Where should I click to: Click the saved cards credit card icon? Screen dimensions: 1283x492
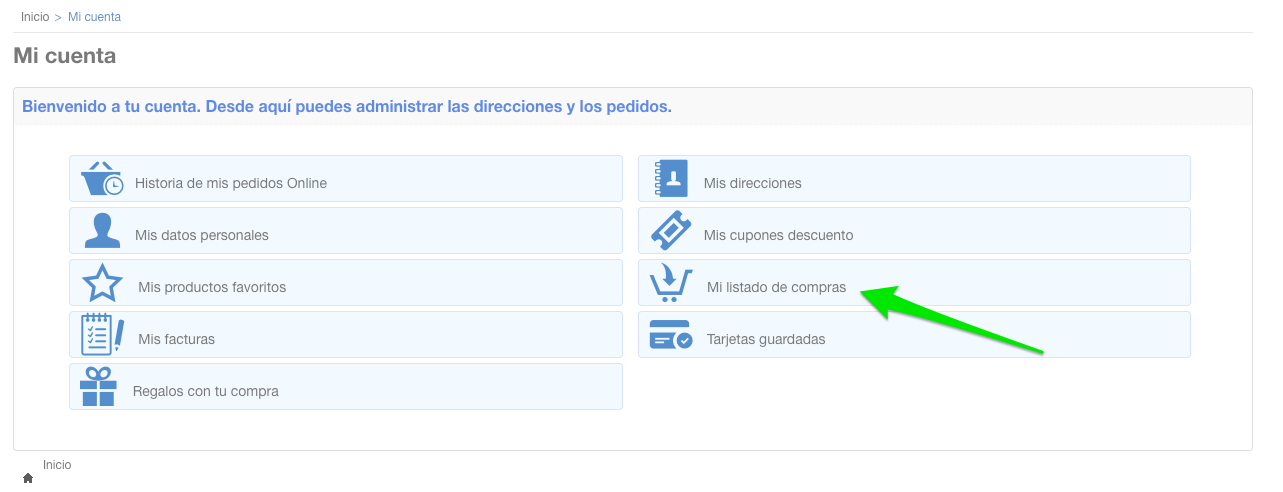coord(670,335)
